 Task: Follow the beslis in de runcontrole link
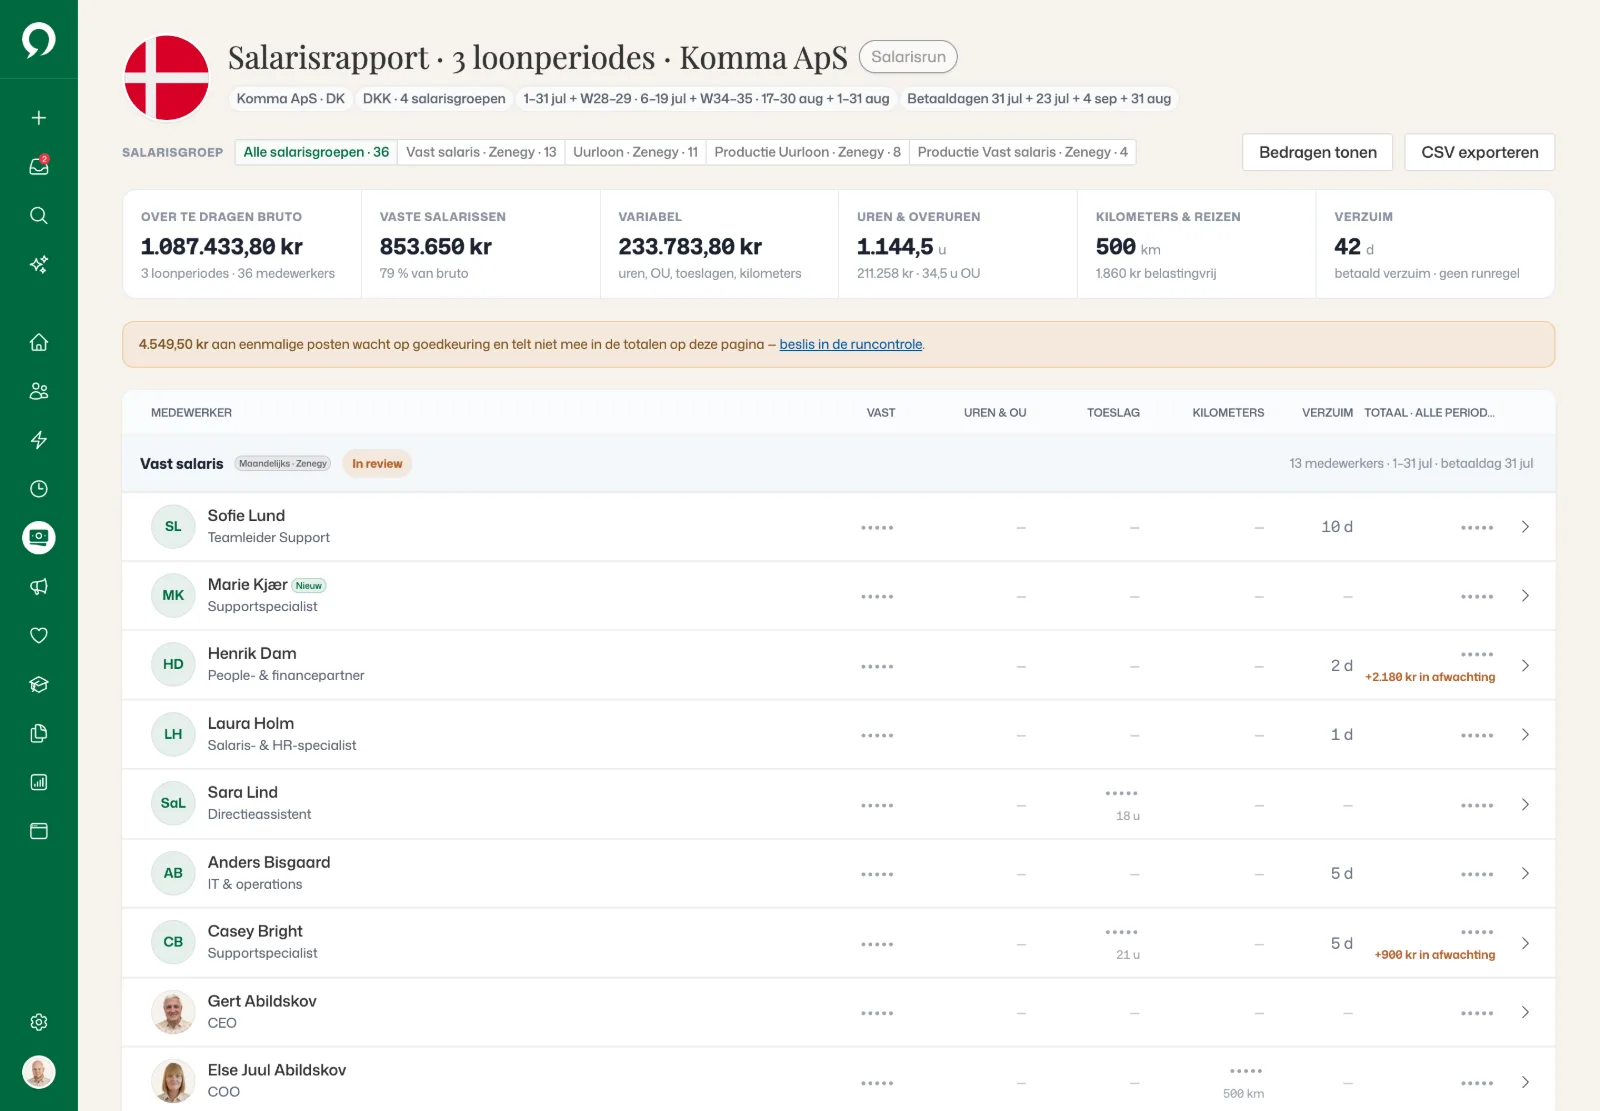tap(851, 344)
